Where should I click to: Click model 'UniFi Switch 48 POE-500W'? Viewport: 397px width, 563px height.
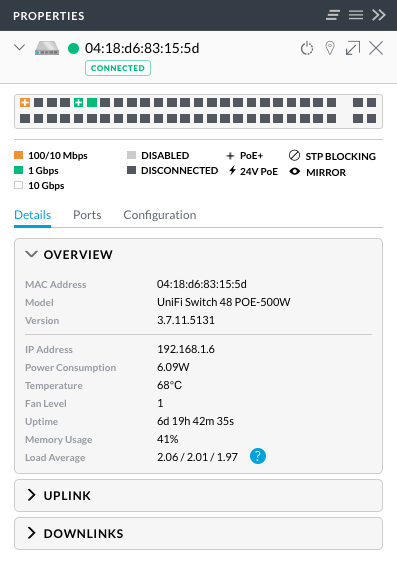pyautogui.click(x=224, y=302)
